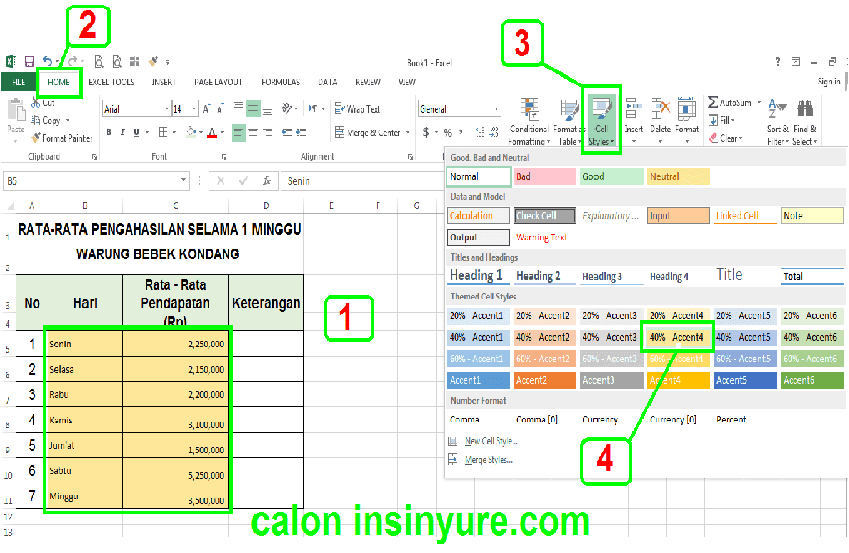Apply the Check Cell style
Viewport: 849px width, 553px height.
545,216
